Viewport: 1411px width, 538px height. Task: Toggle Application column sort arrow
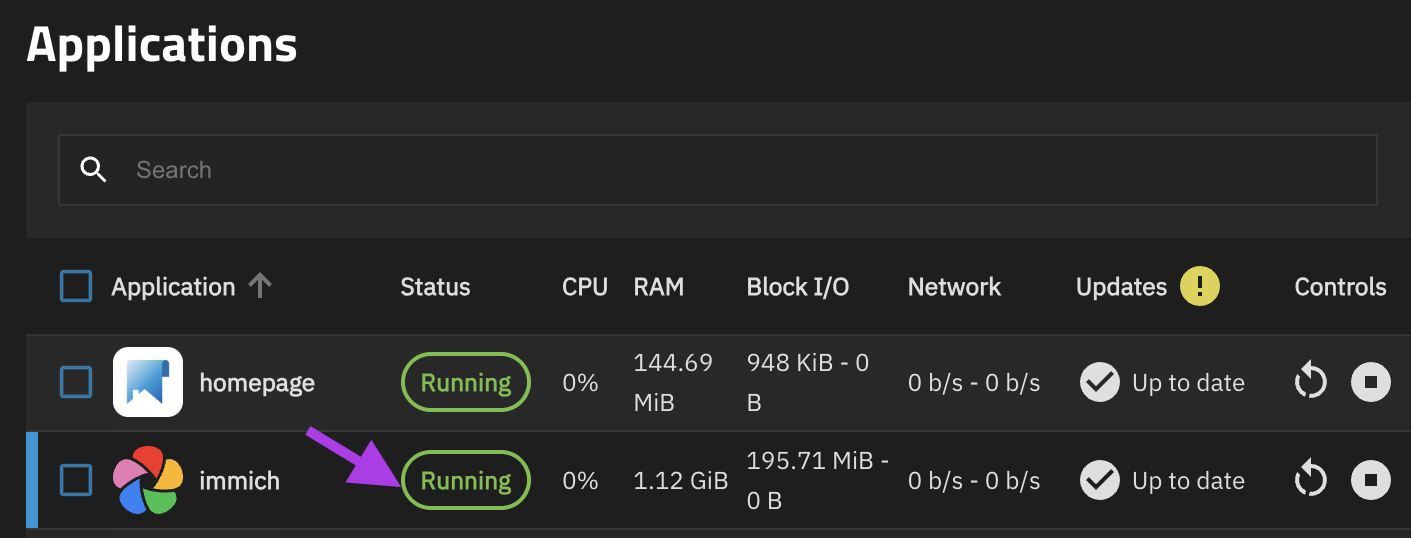(260, 287)
